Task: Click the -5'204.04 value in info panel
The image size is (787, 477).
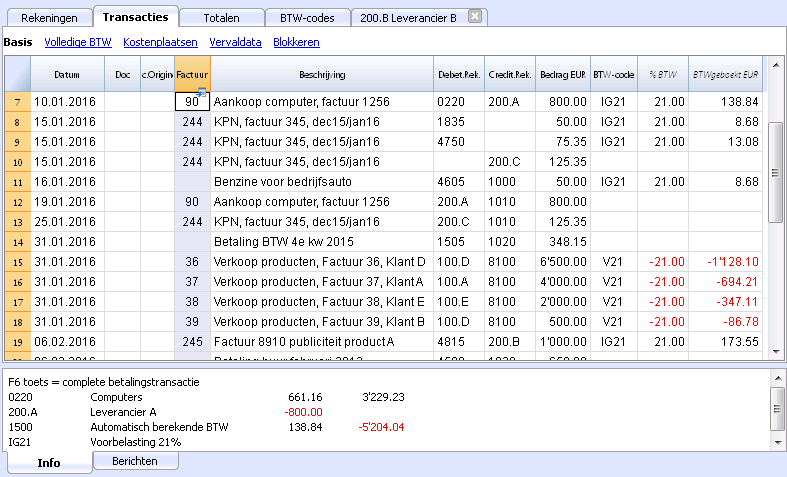Action: (x=381, y=427)
